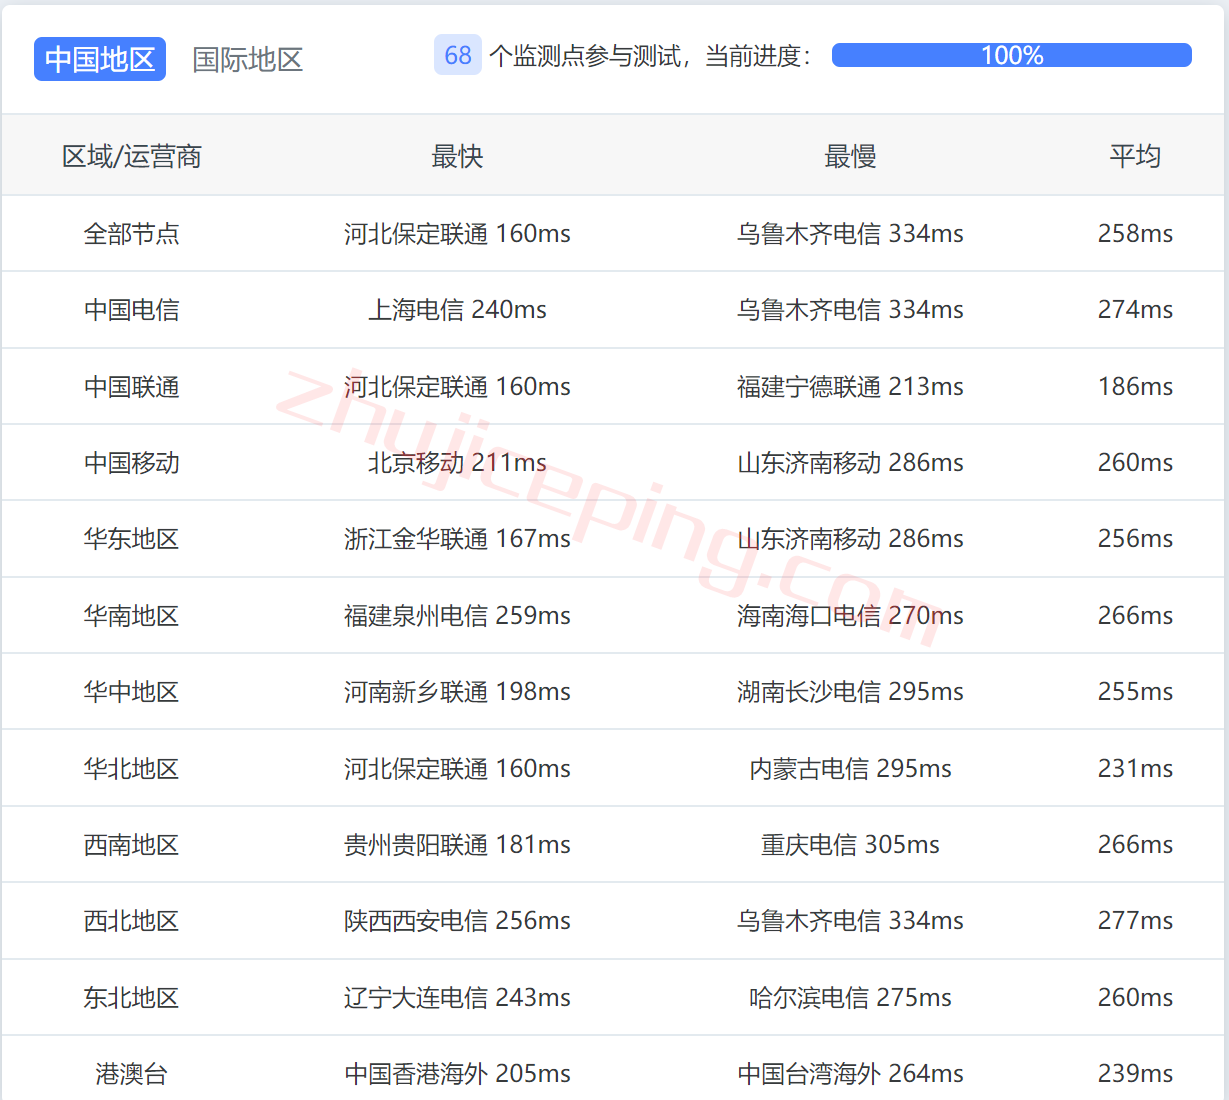Screen dimensions: 1229x1100
Task: Click 中国台湾海外 264ms cell
Action: click(850, 1073)
